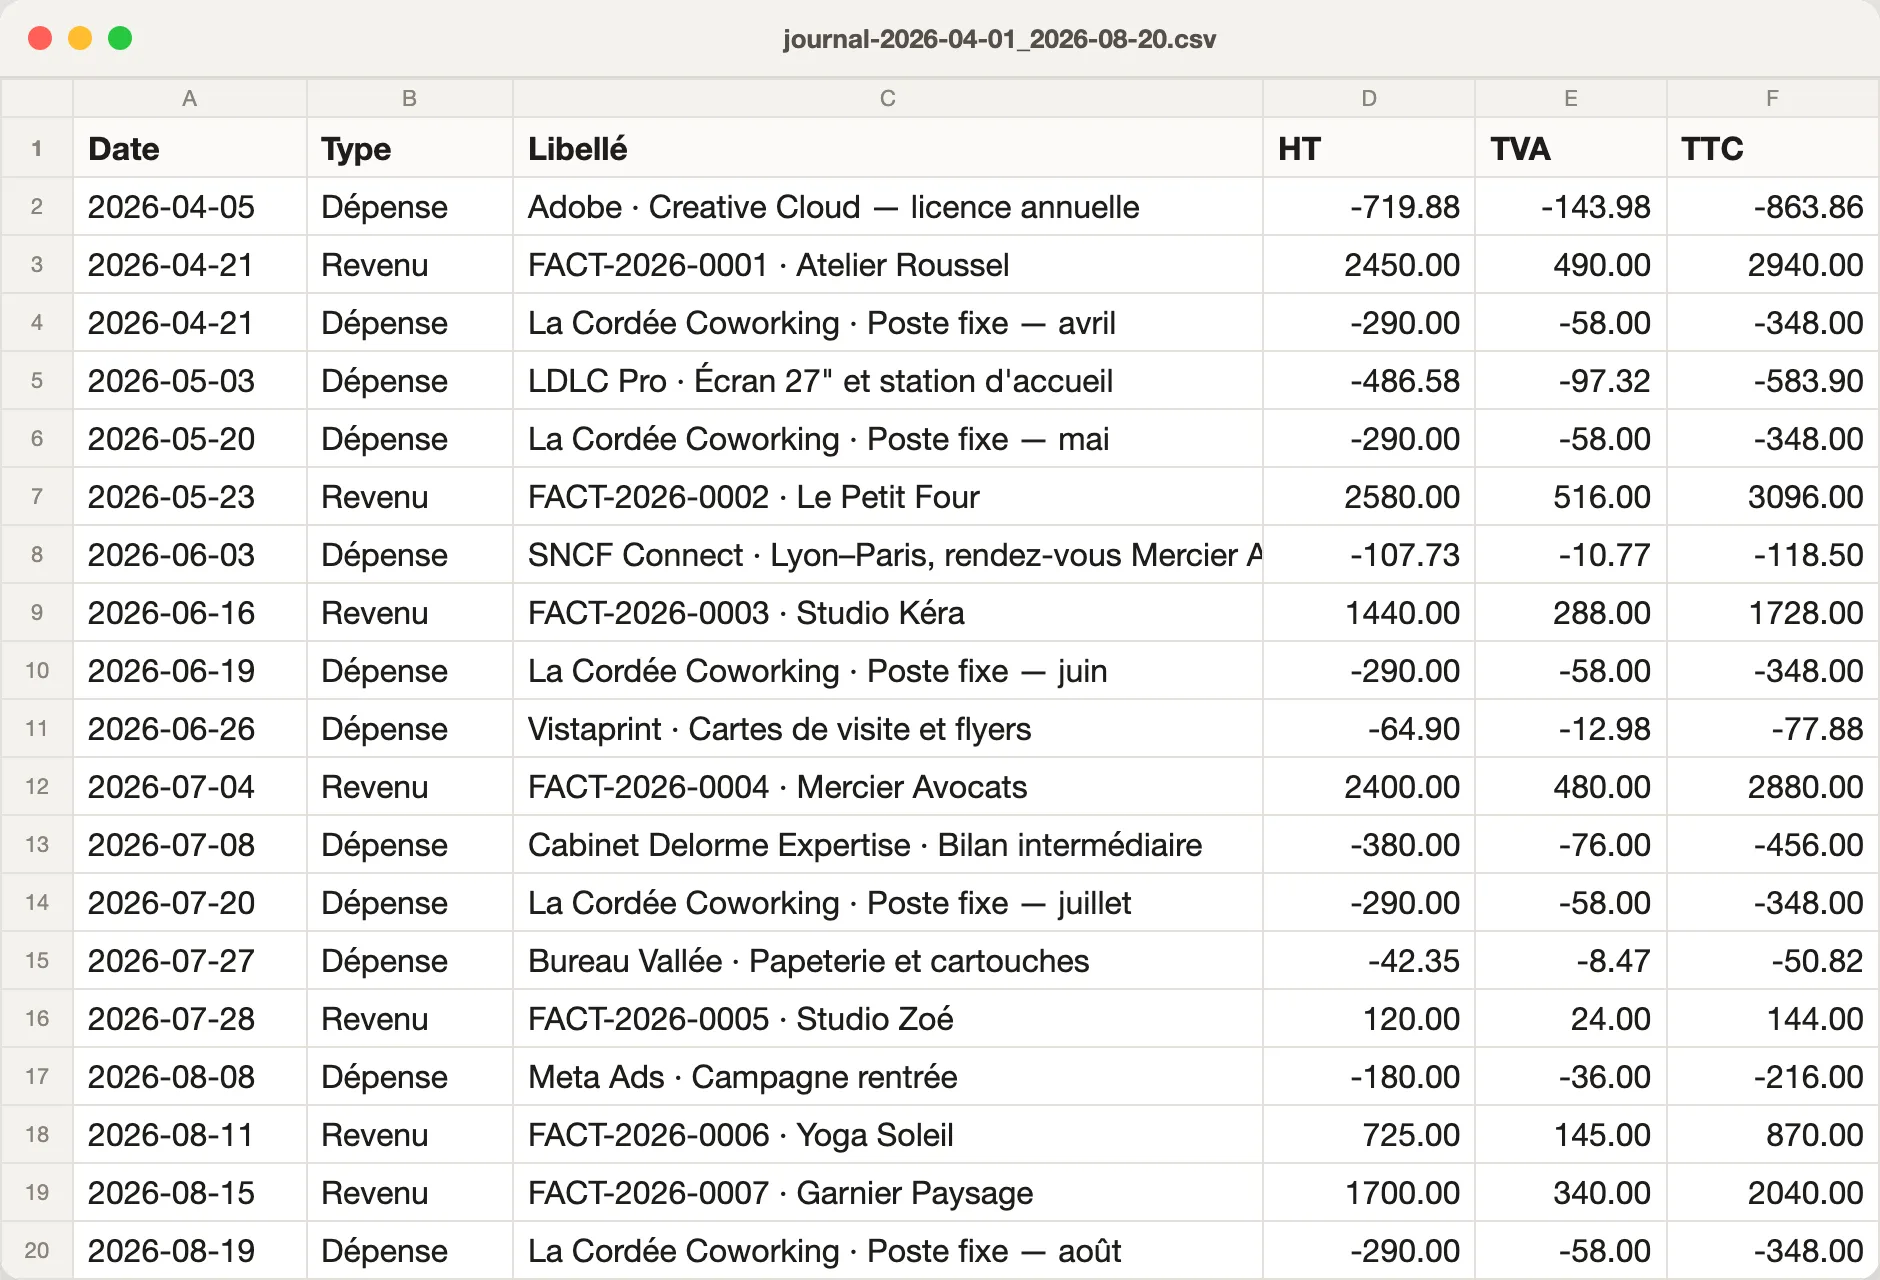Select the SNCF Connect Lyon–Paris cell
This screenshot has height=1280, width=1880.
point(888,555)
